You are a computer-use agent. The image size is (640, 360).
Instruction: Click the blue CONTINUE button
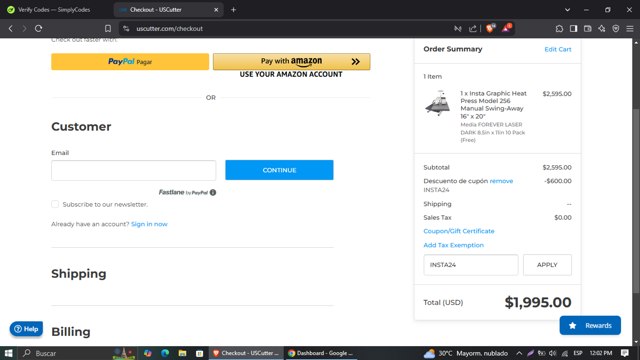point(279,170)
